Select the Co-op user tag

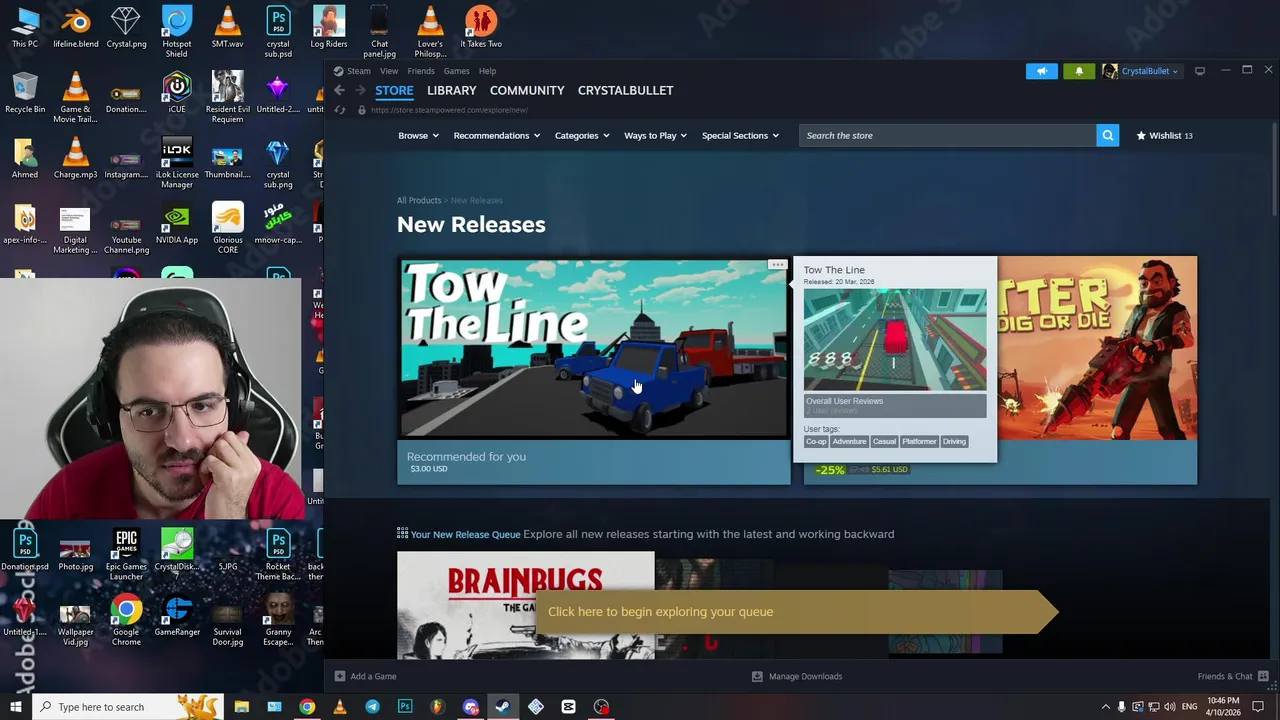816,441
